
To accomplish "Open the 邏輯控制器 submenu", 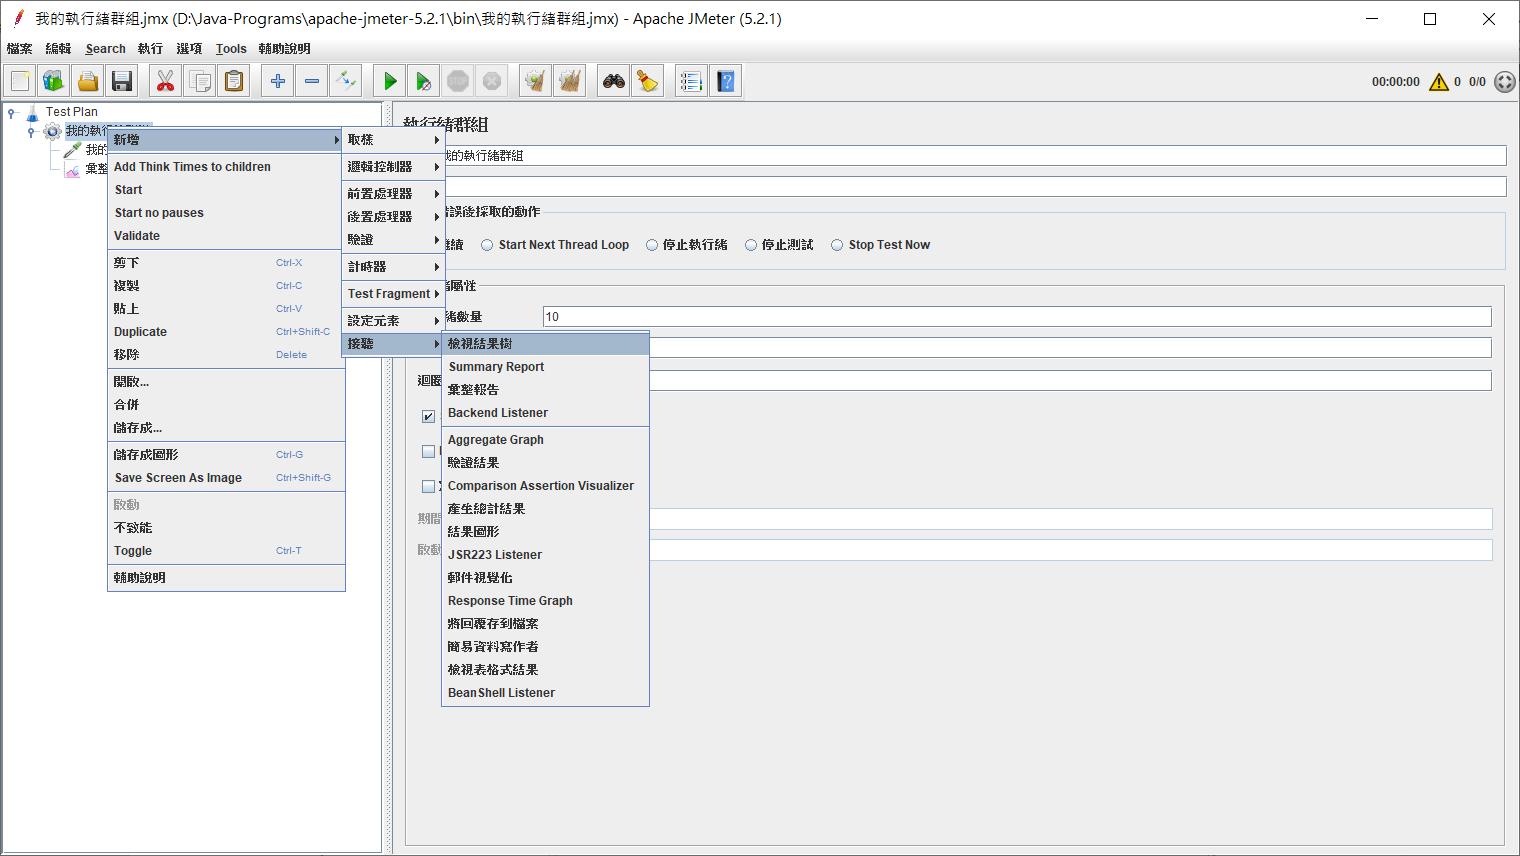I will 394,167.
